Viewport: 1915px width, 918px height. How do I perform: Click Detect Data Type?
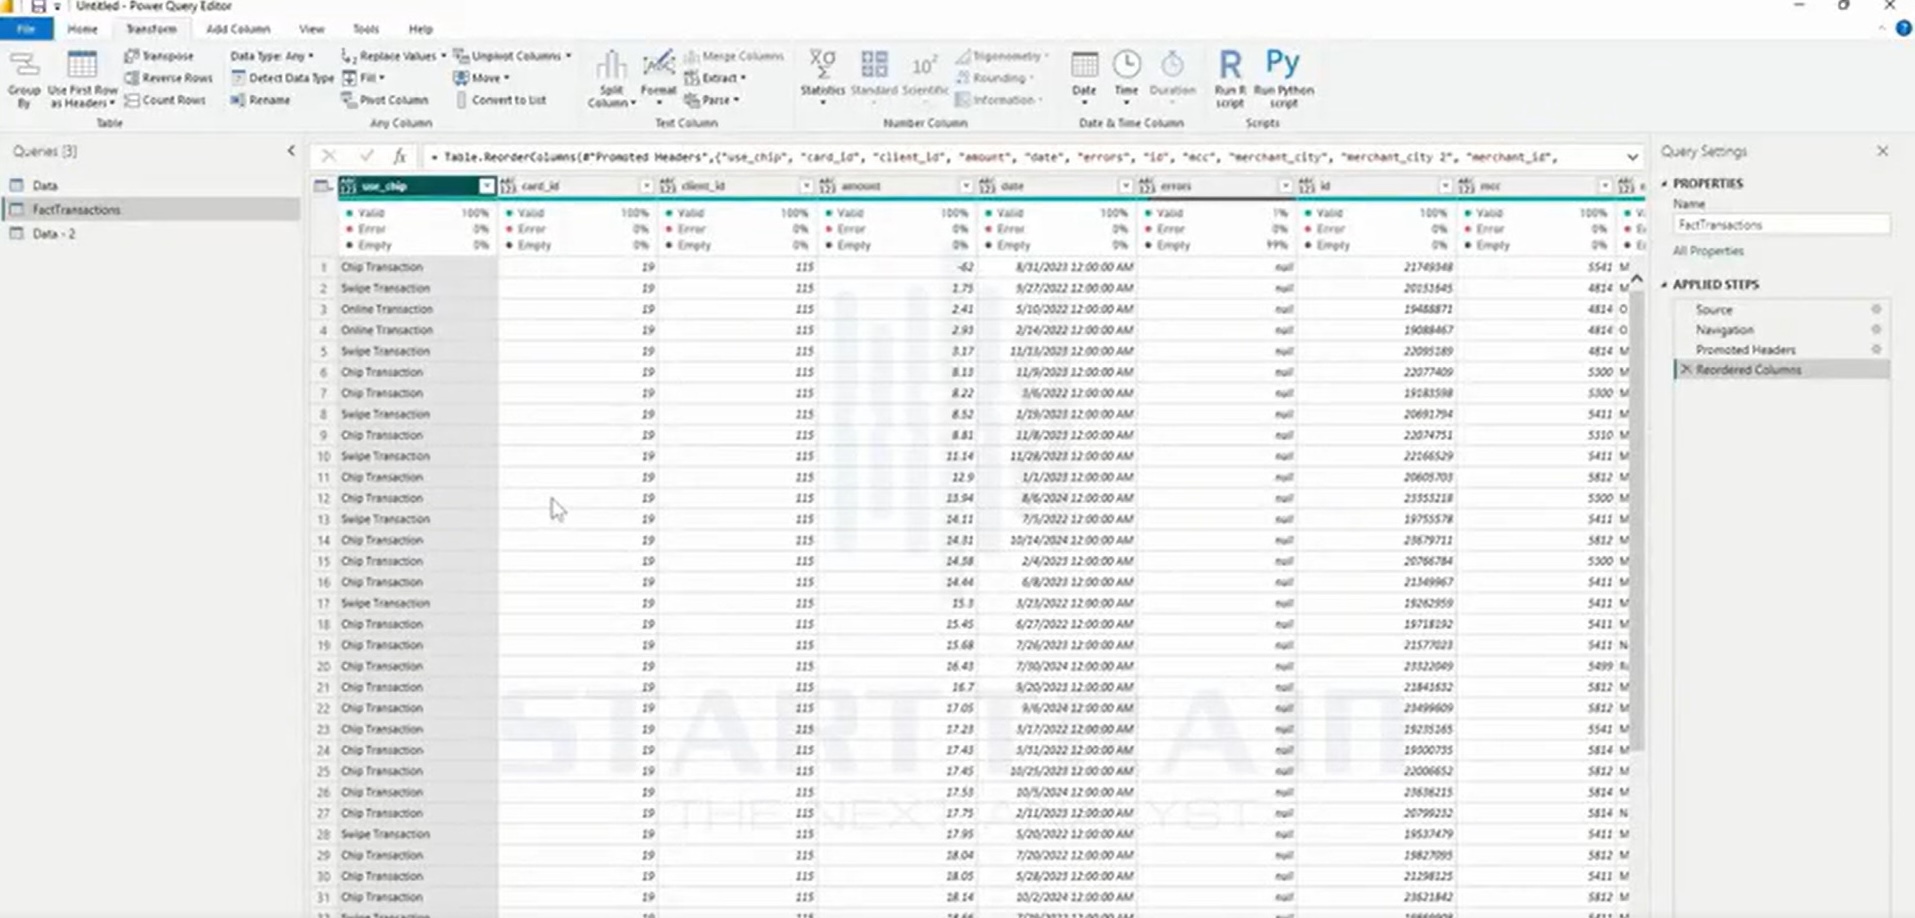coord(282,78)
